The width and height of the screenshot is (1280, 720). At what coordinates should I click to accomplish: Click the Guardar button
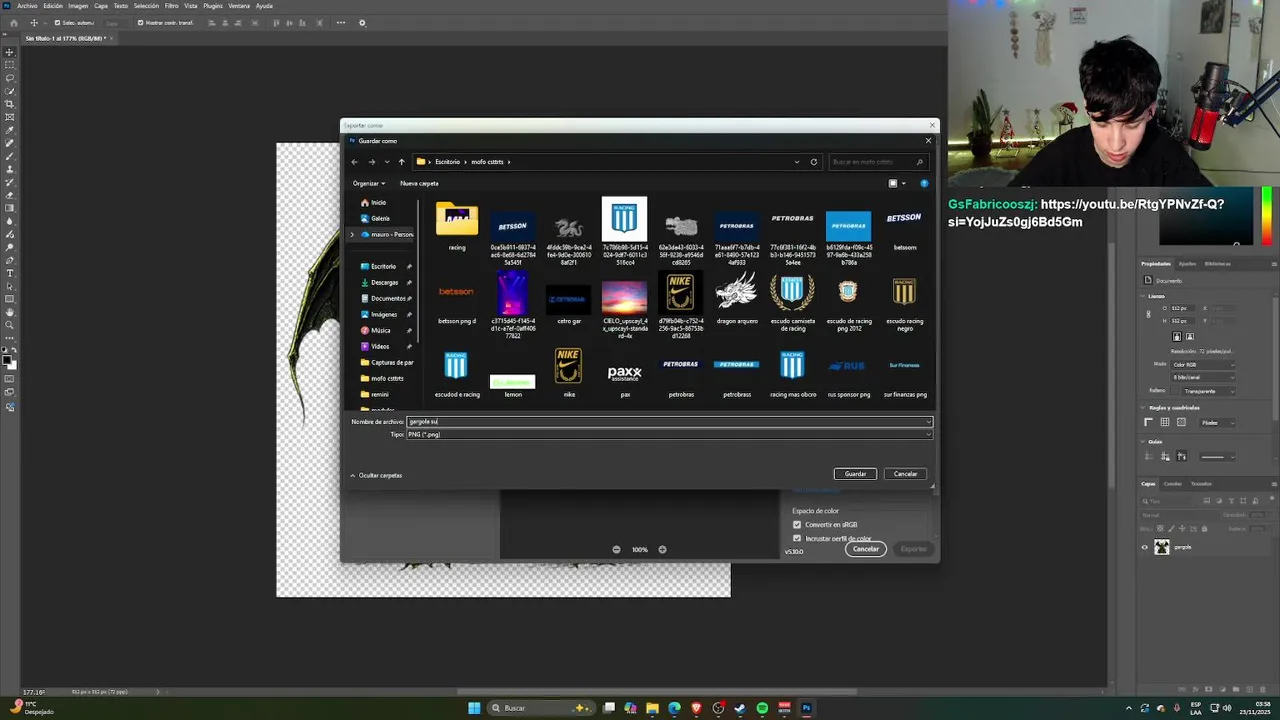(x=855, y=474)
